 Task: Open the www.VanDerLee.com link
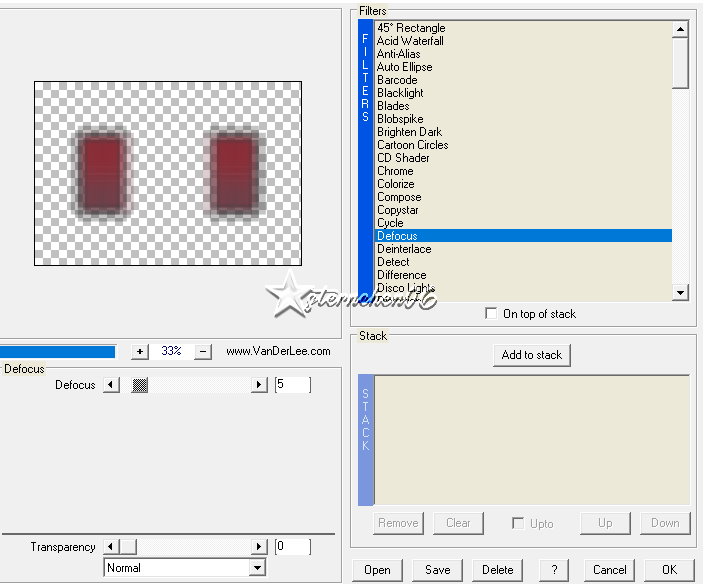pos(278,352)
